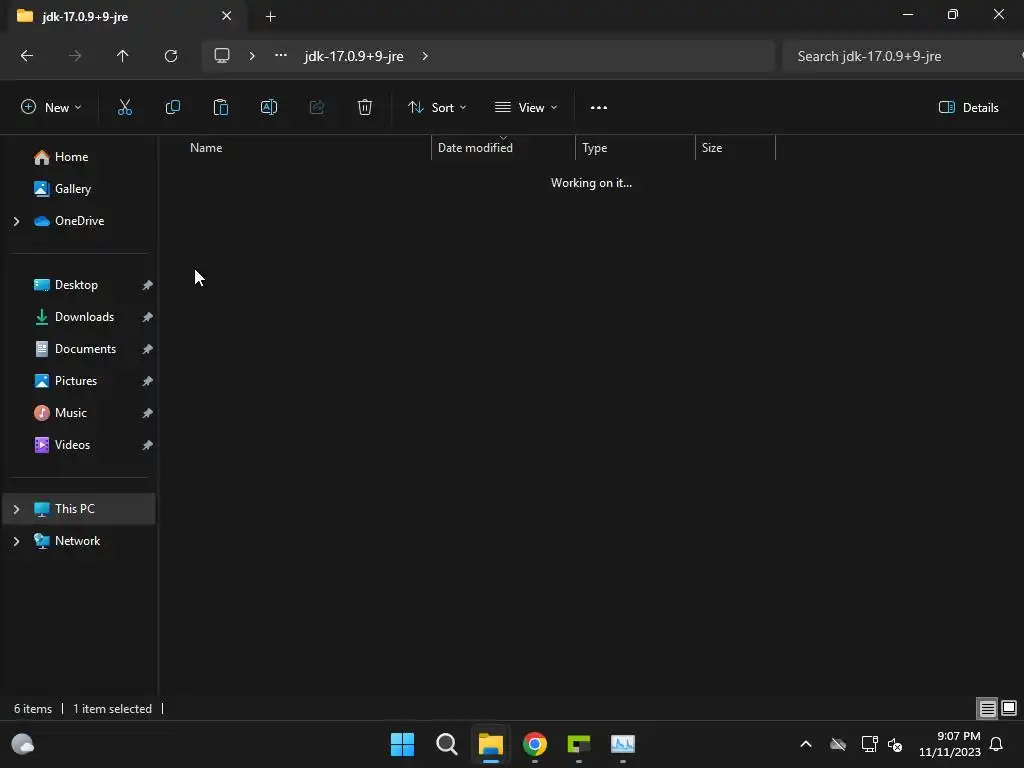This screenshot has height=768, width=1024.
Task: Sort by Date modified column
Action: point(475,148)
